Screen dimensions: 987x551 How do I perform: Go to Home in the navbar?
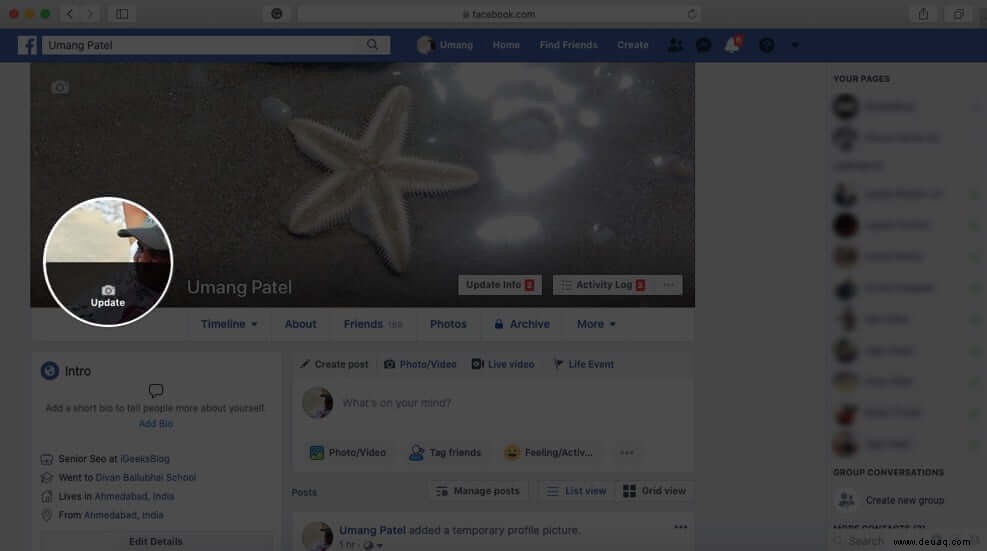(506, 45)
